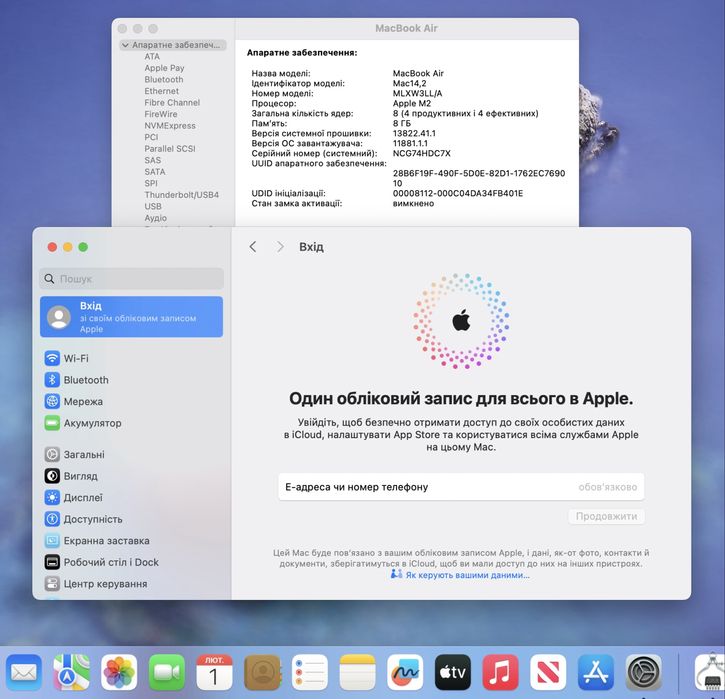This screenshot has height=699, width=725.
Task: Select Fibre Channel in hardware list
Action: tap(172, 103)
